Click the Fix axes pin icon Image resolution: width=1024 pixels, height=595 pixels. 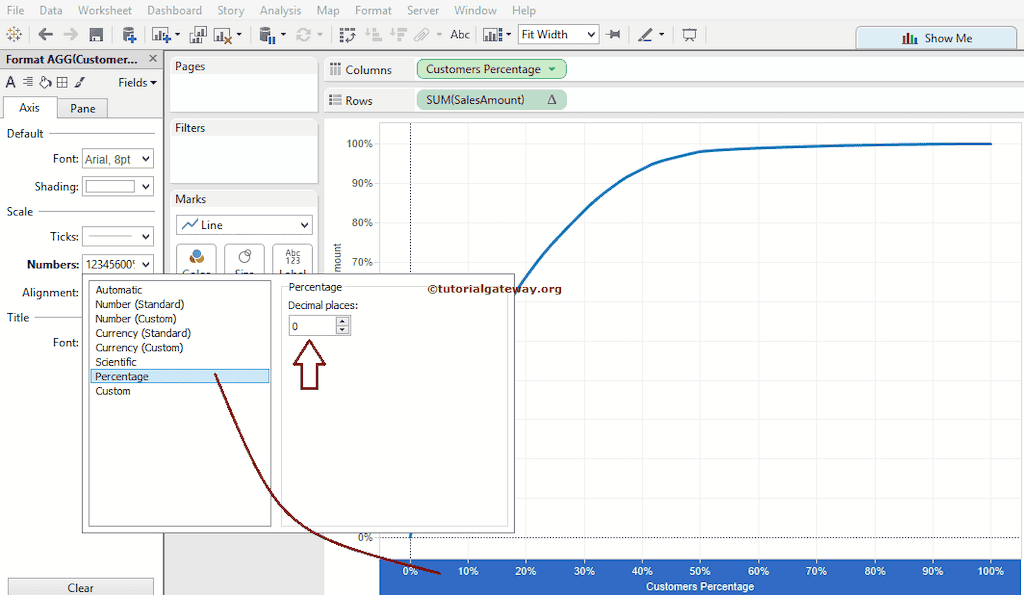[614, 35]
